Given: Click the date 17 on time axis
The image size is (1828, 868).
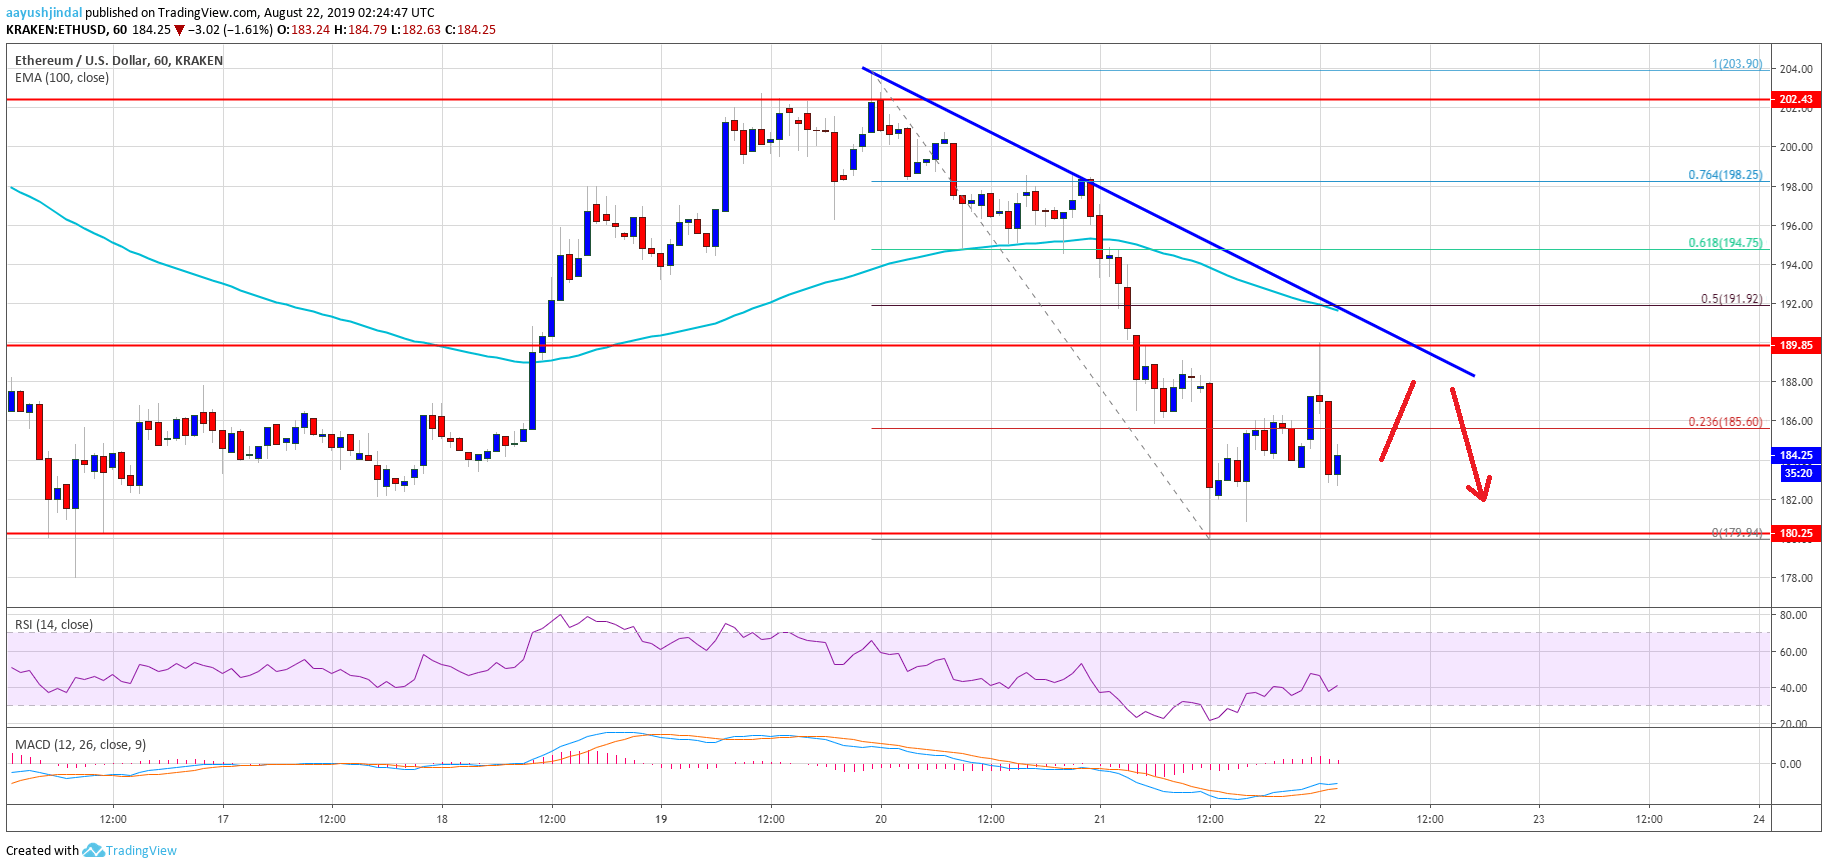Looking at the screenshot, I should coord(223,819).
